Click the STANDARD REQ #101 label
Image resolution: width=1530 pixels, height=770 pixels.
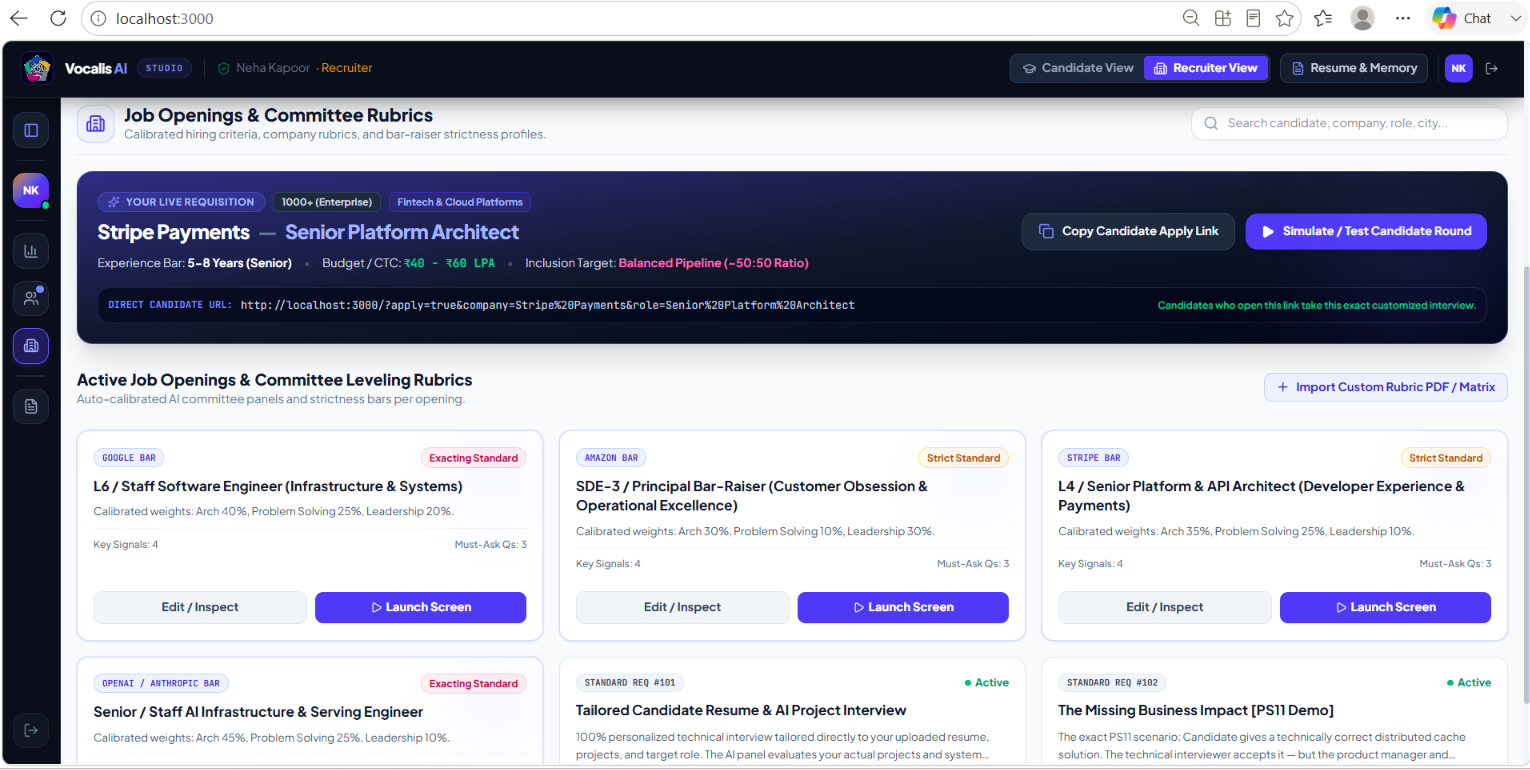(630, 683)
